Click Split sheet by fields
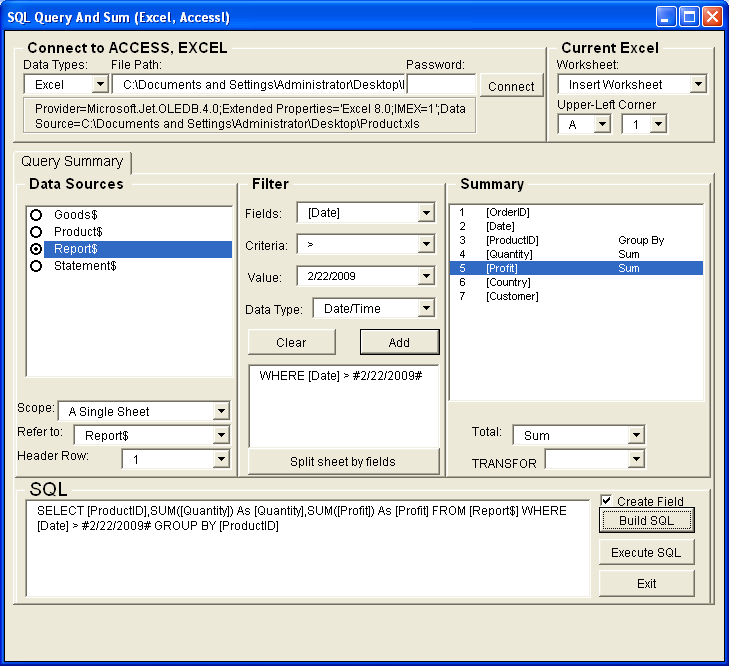729x666 pixels. pyautogui.click(x=343, y=461)
